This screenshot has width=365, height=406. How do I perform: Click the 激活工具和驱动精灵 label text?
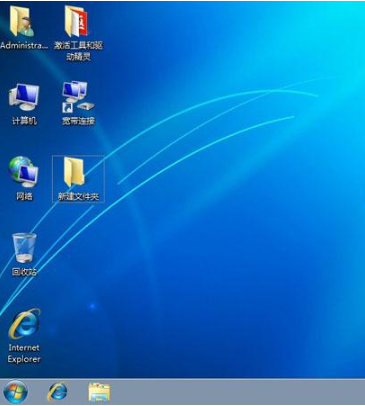[78, 51]
